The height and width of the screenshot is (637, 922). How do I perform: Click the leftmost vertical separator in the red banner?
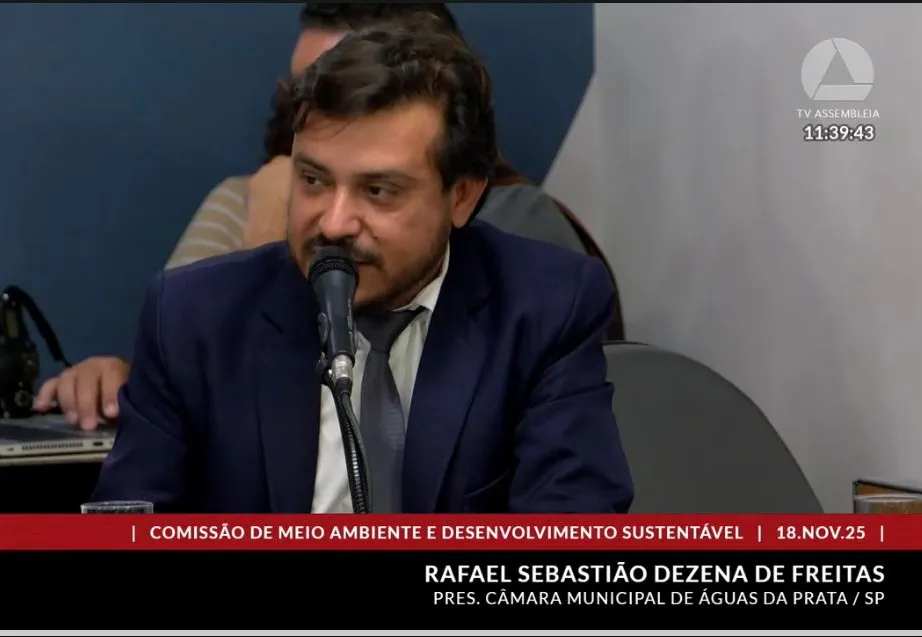[133, 532]
